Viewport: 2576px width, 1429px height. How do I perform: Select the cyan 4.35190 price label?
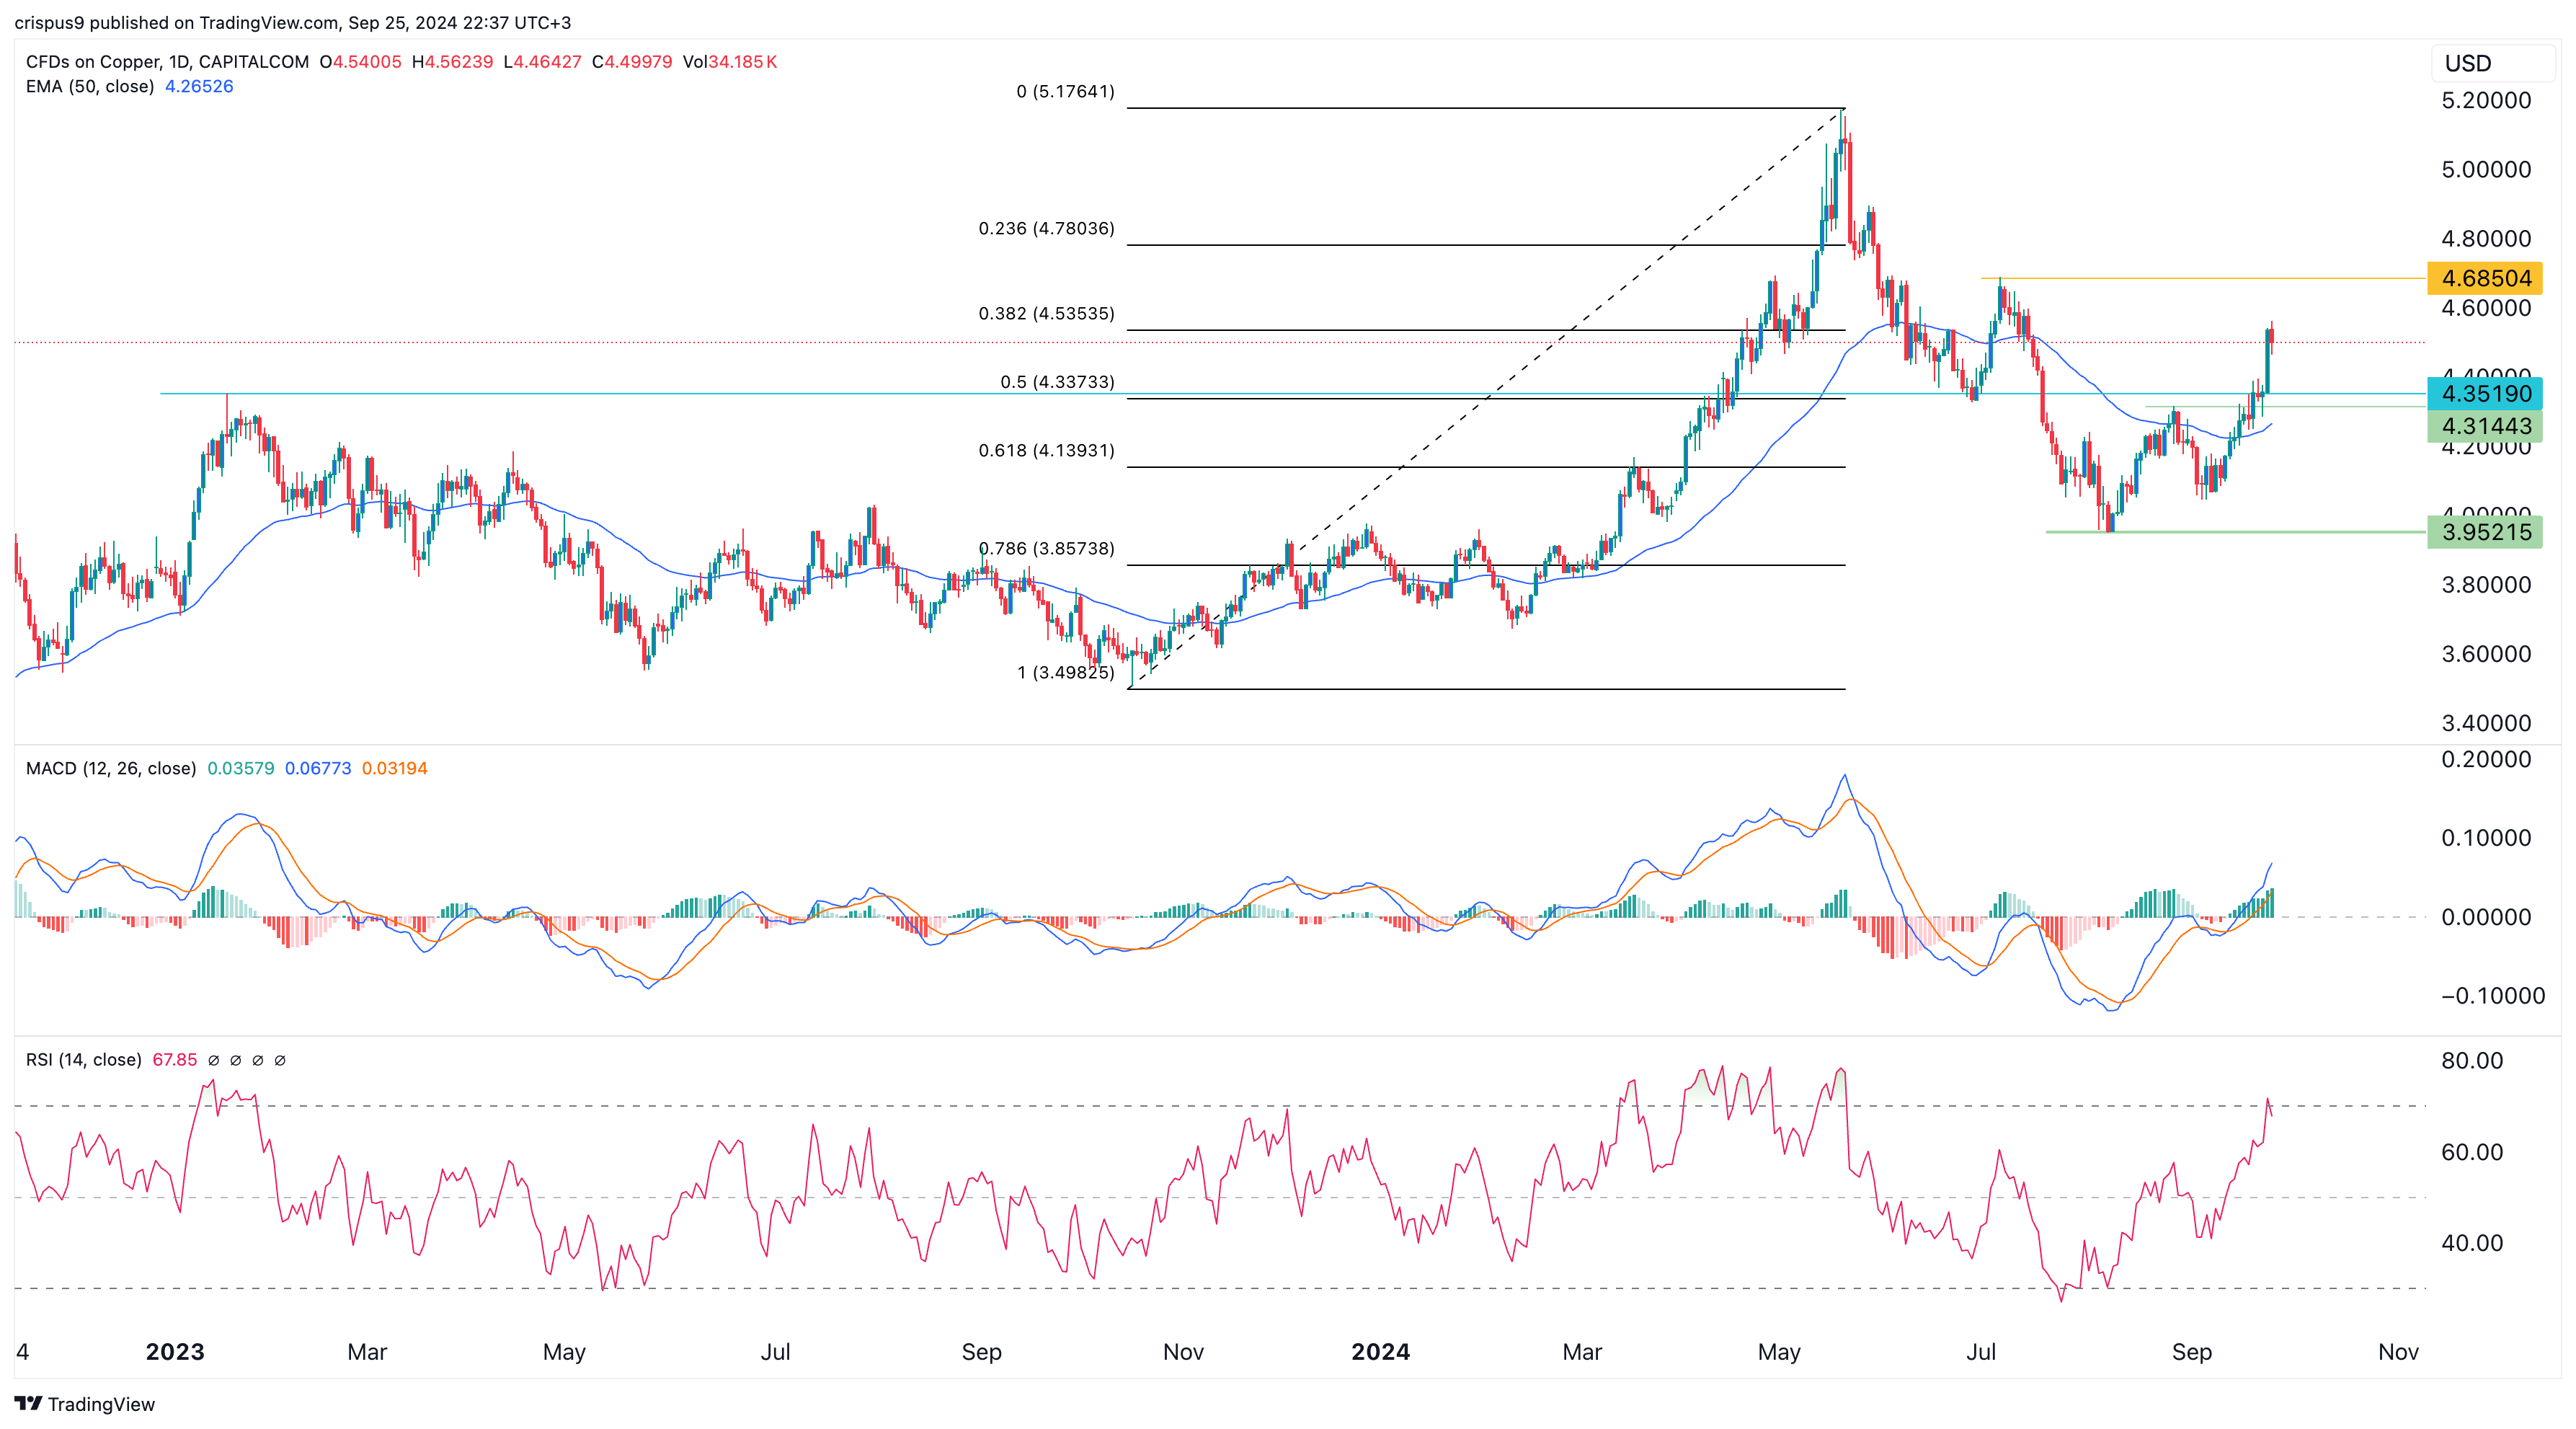[2485, 394]
